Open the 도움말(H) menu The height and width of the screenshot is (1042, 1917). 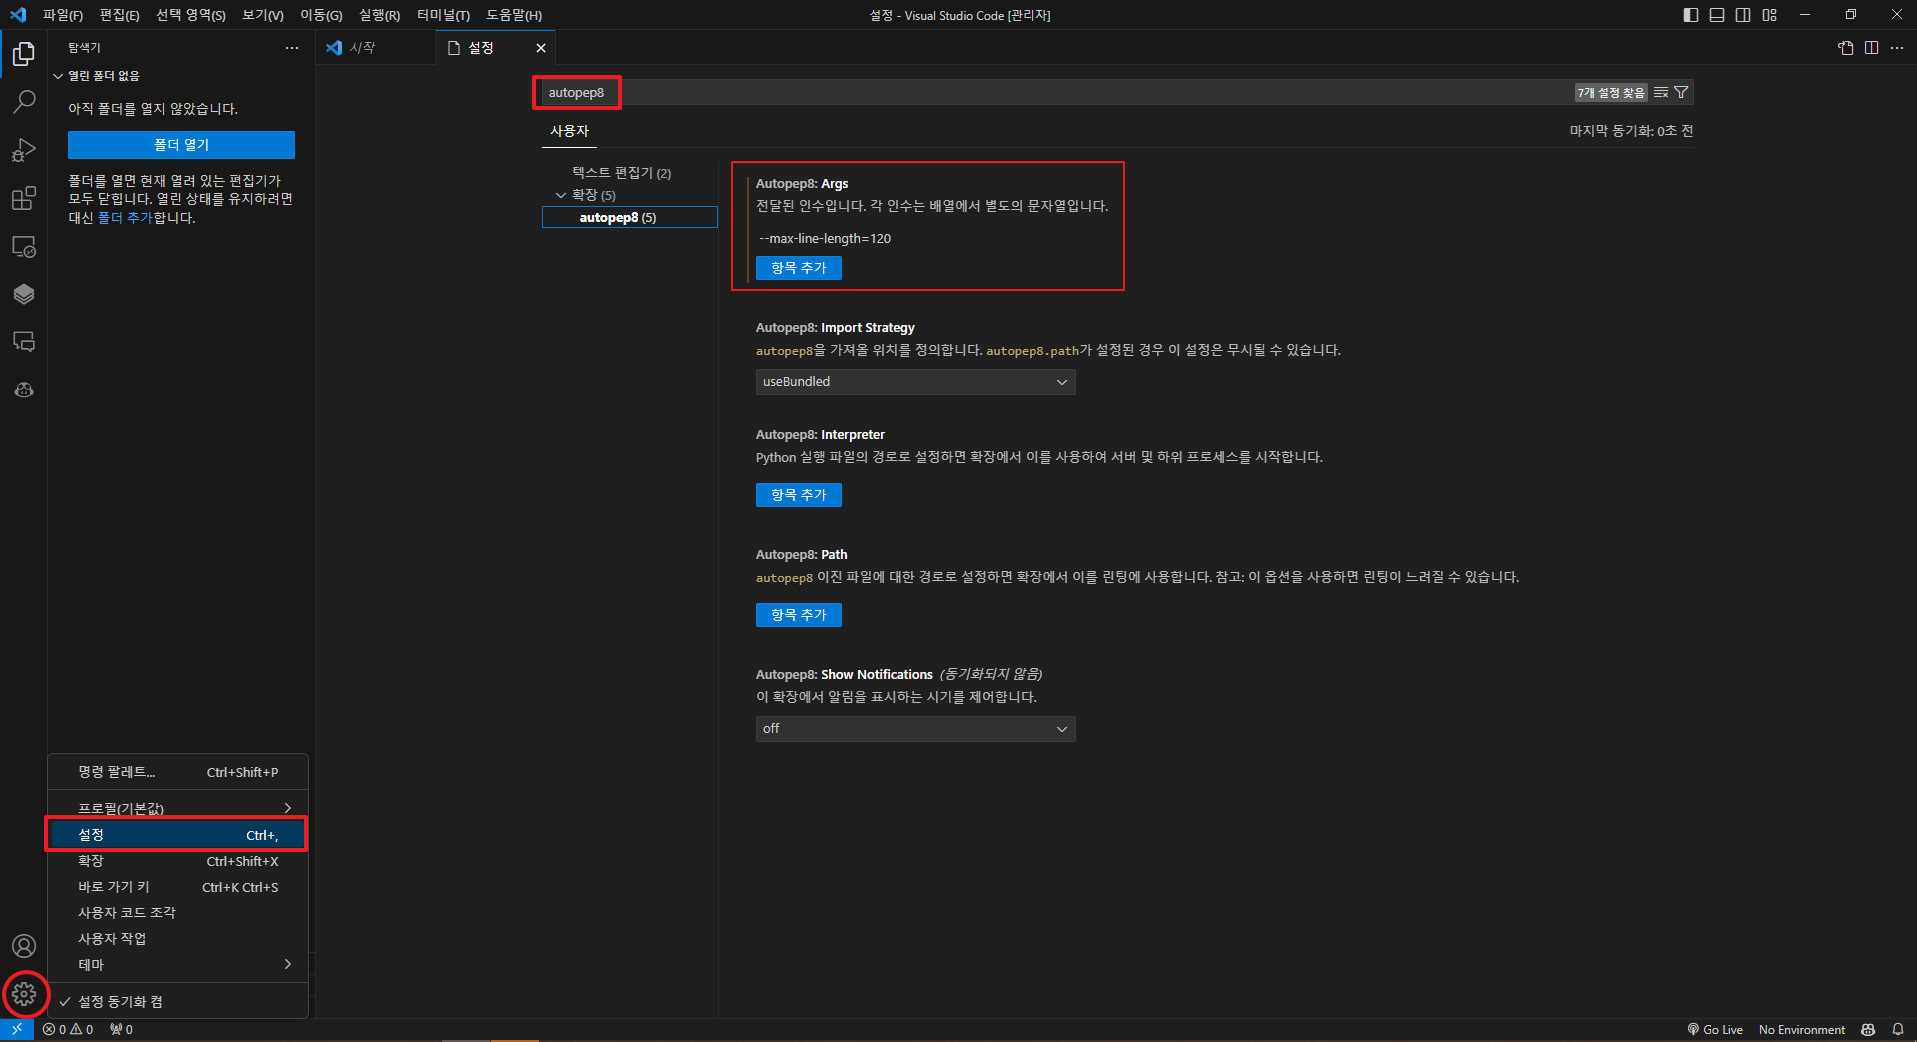click(514, 15)
